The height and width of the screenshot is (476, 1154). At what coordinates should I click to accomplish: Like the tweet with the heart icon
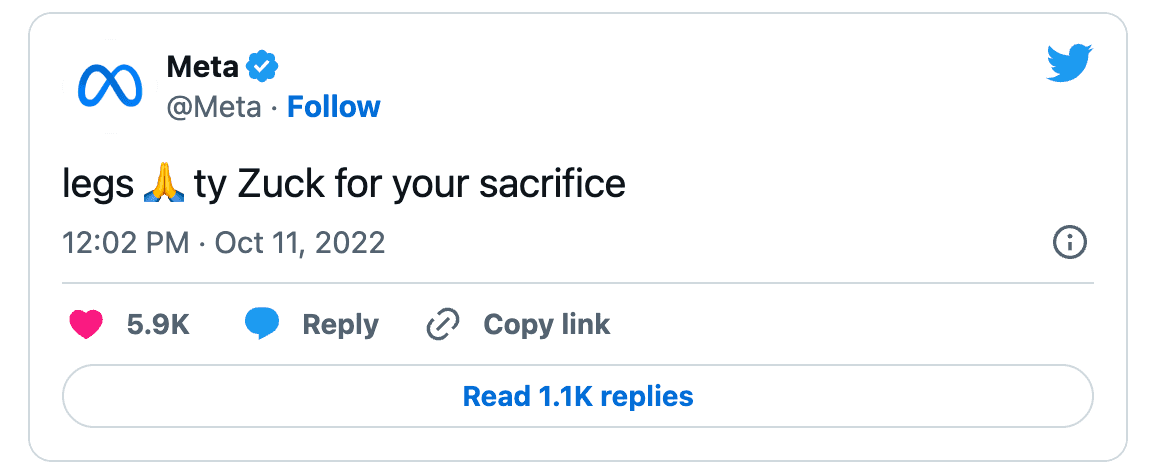86,324
